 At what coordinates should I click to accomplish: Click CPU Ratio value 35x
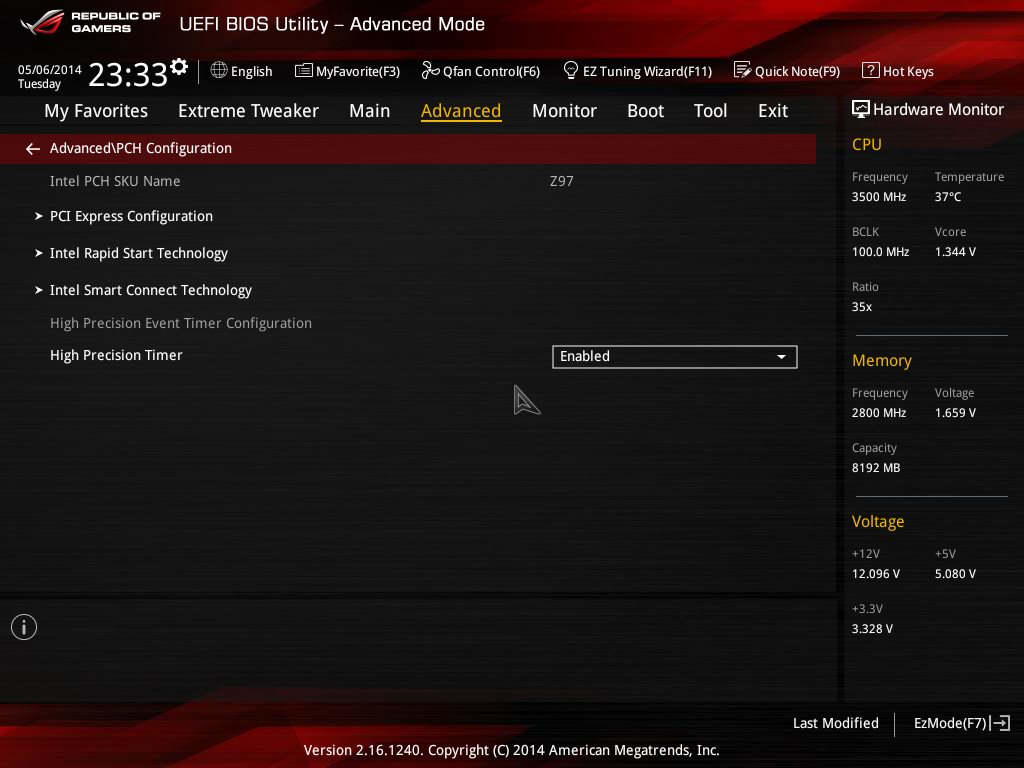pos(862,306)
